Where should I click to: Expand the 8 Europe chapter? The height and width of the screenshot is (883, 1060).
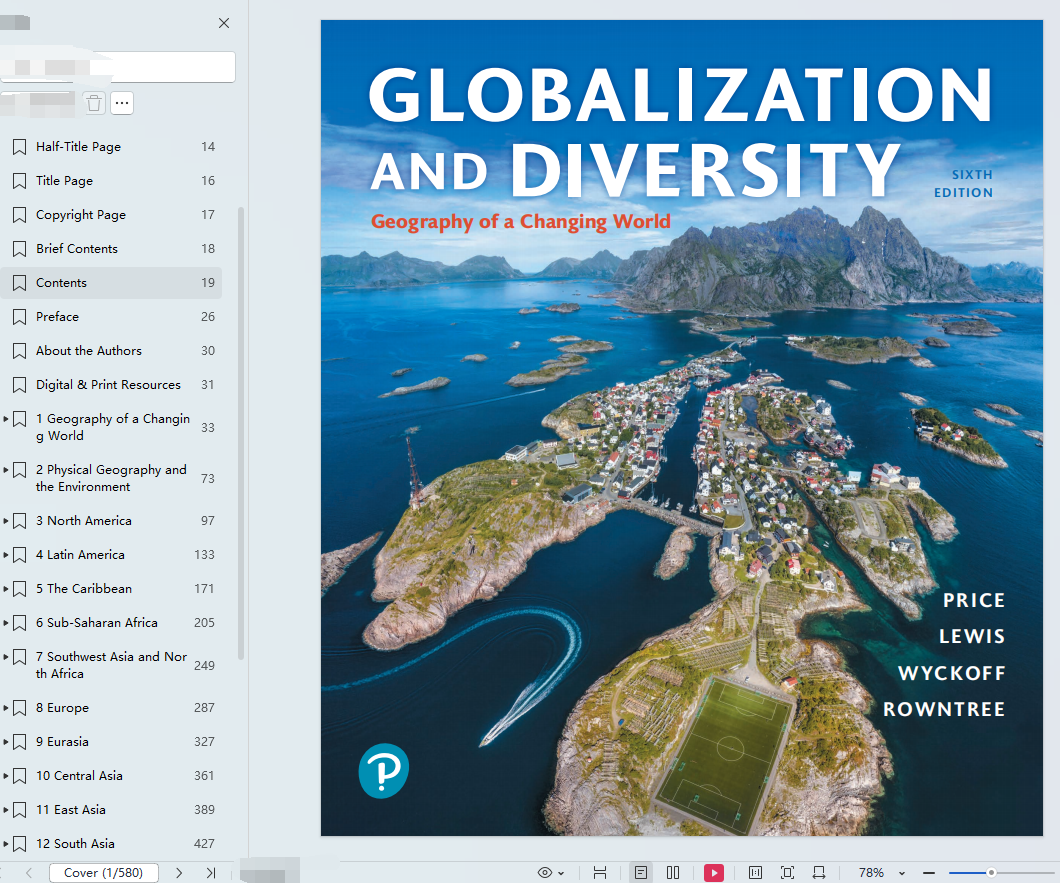(5, 708)
